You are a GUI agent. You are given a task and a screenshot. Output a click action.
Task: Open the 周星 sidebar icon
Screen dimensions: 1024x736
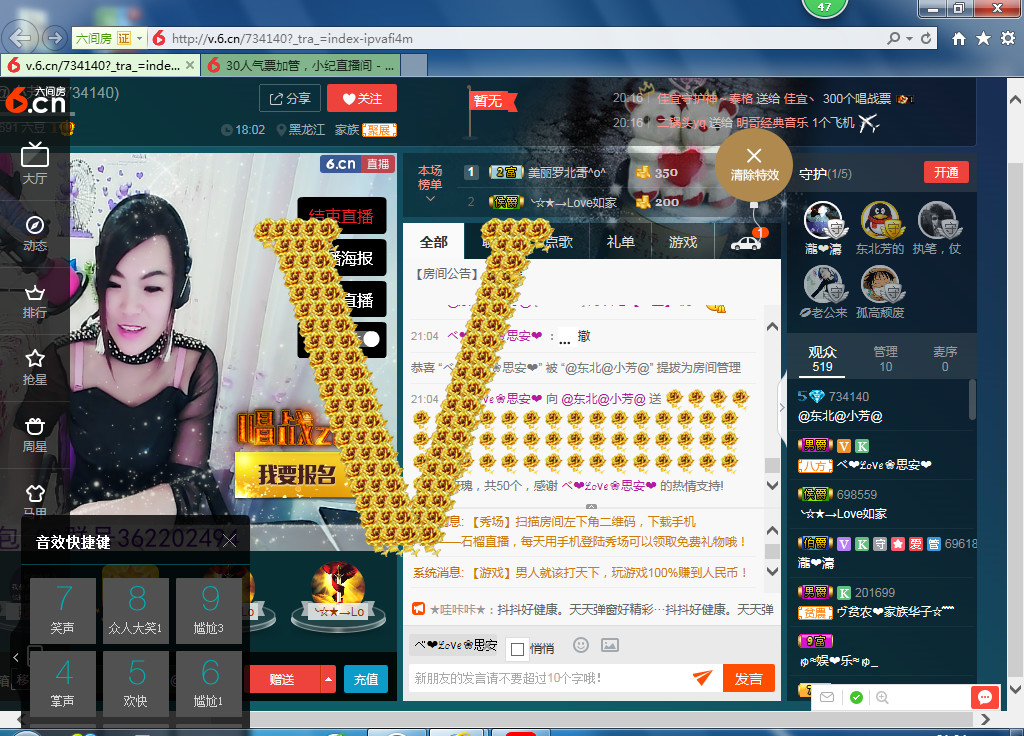pos(35,435)
